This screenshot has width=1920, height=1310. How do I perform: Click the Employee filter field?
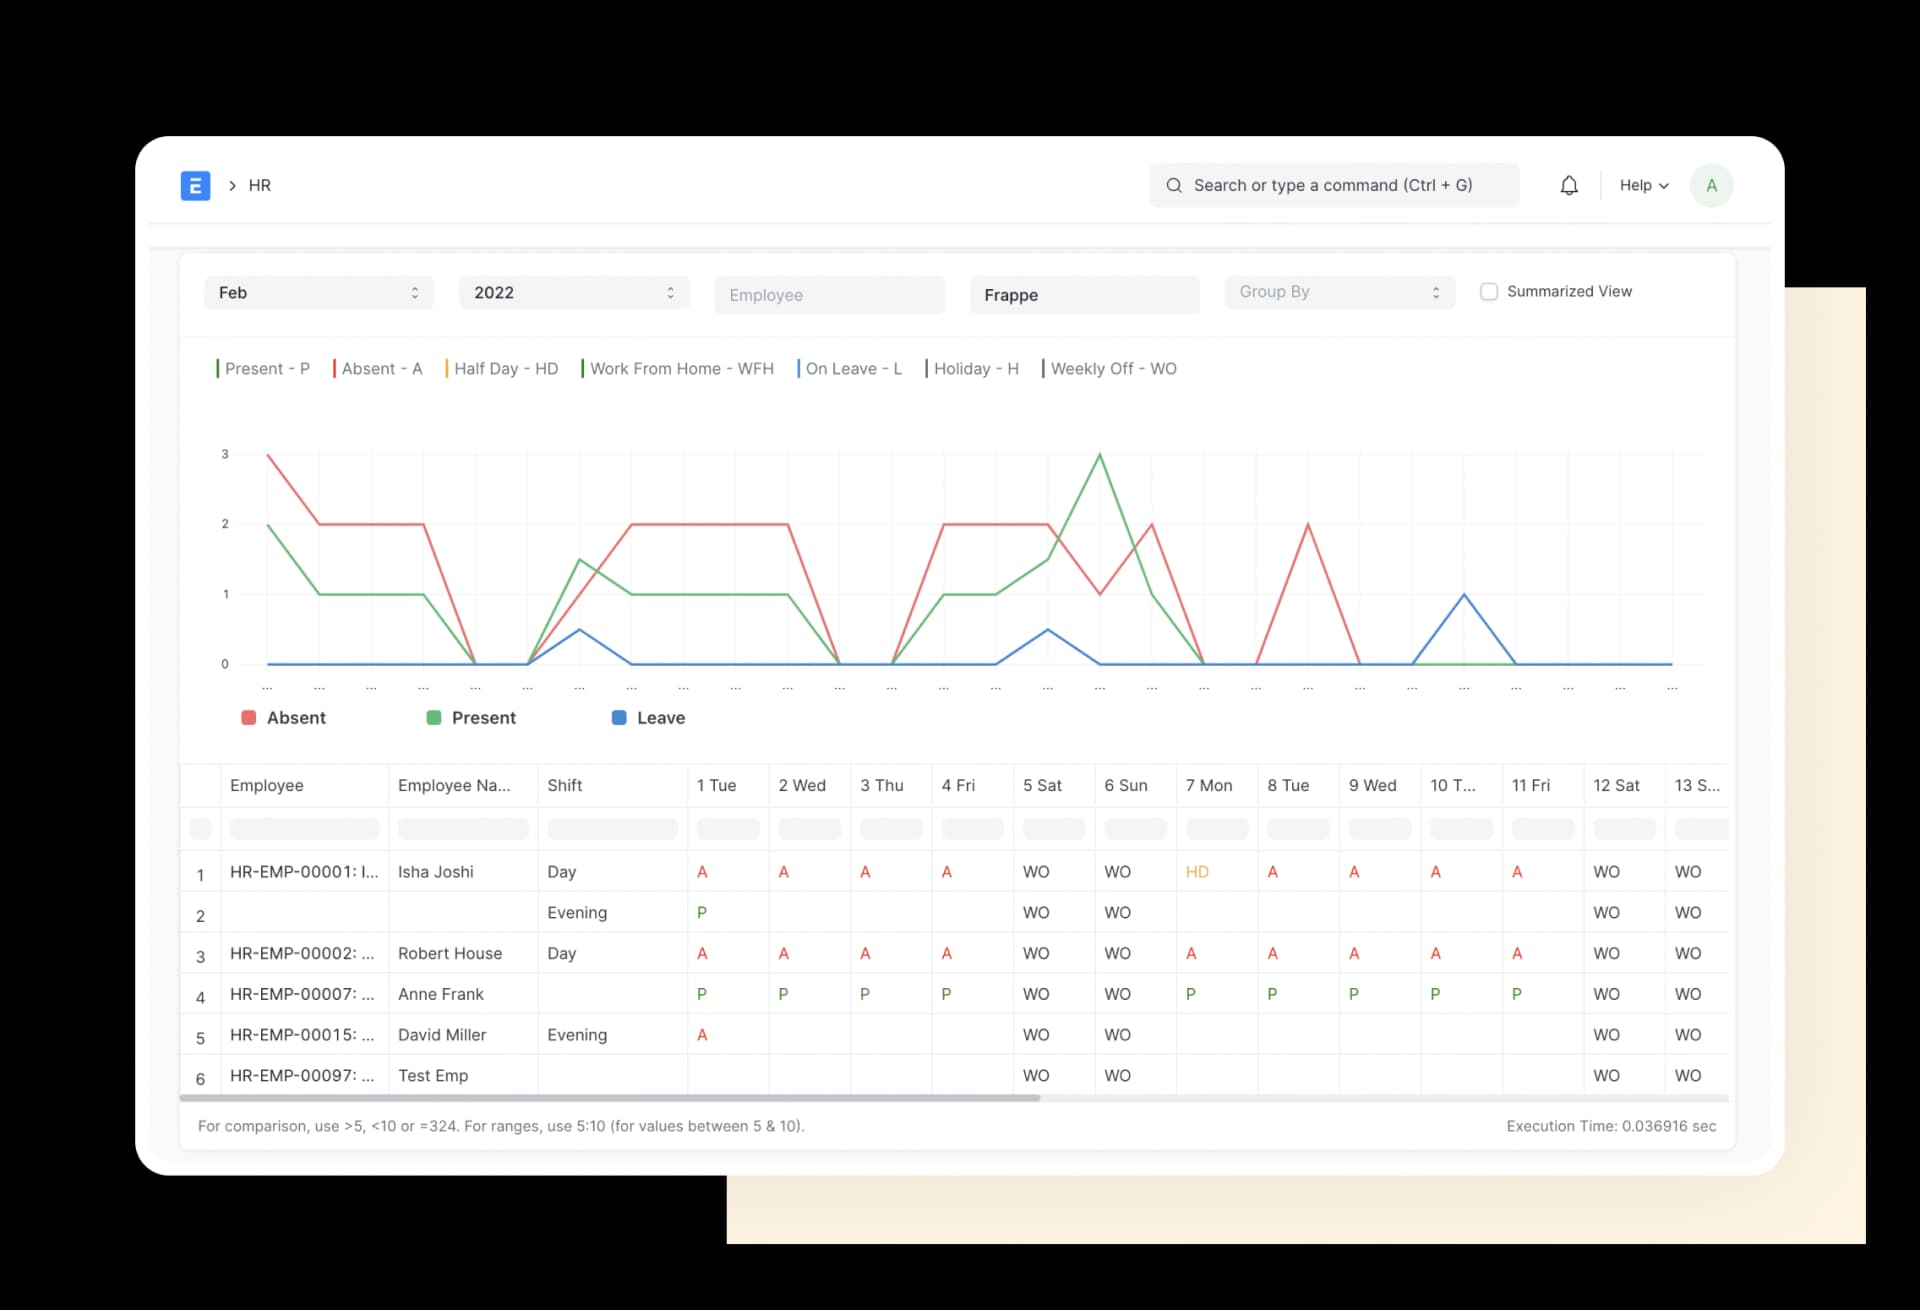click(829, 295)
